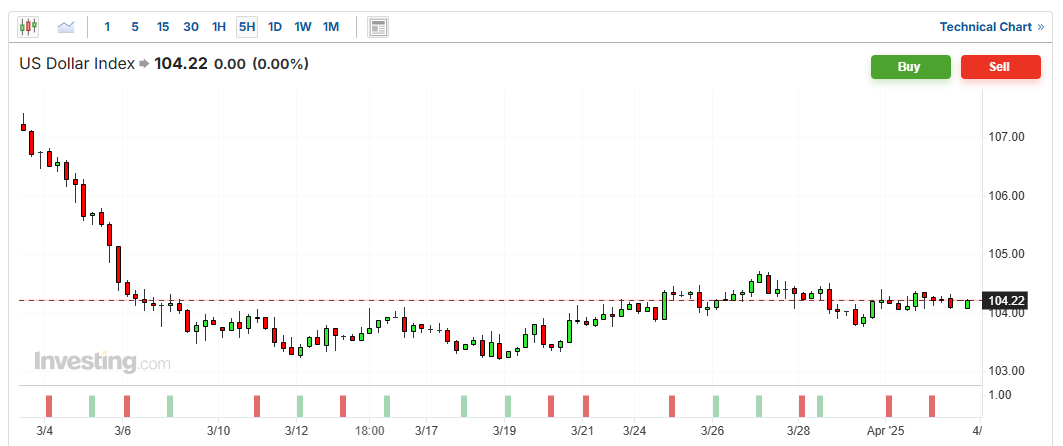The width and height of the screenshot is (1063, 446).
Task: Click the first red volume bar at 3/4
Action: tap(48, 406)
